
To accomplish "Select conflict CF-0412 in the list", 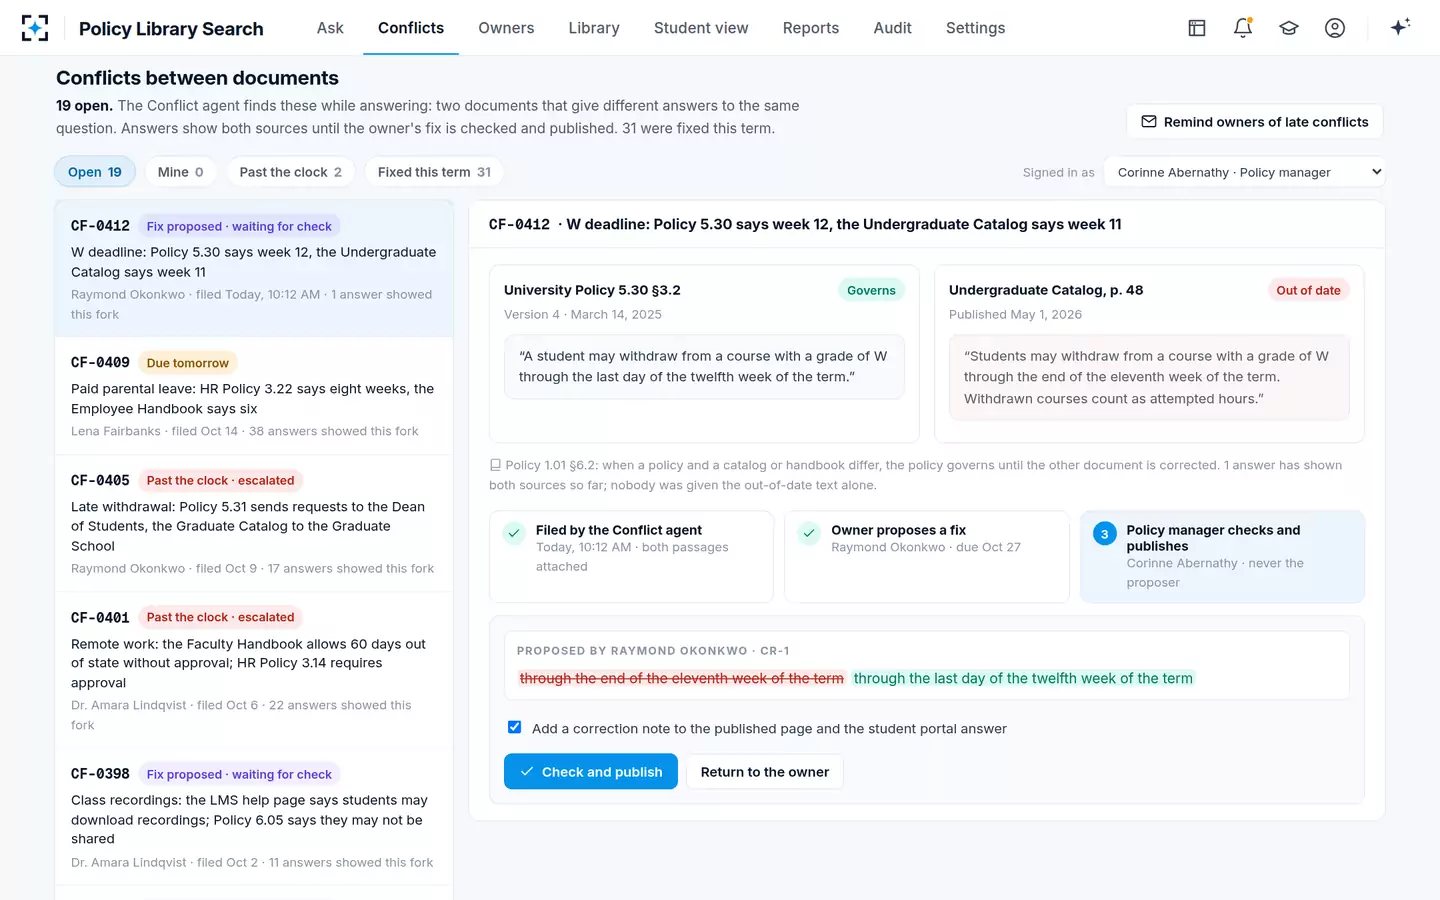I will pos(254,269).
